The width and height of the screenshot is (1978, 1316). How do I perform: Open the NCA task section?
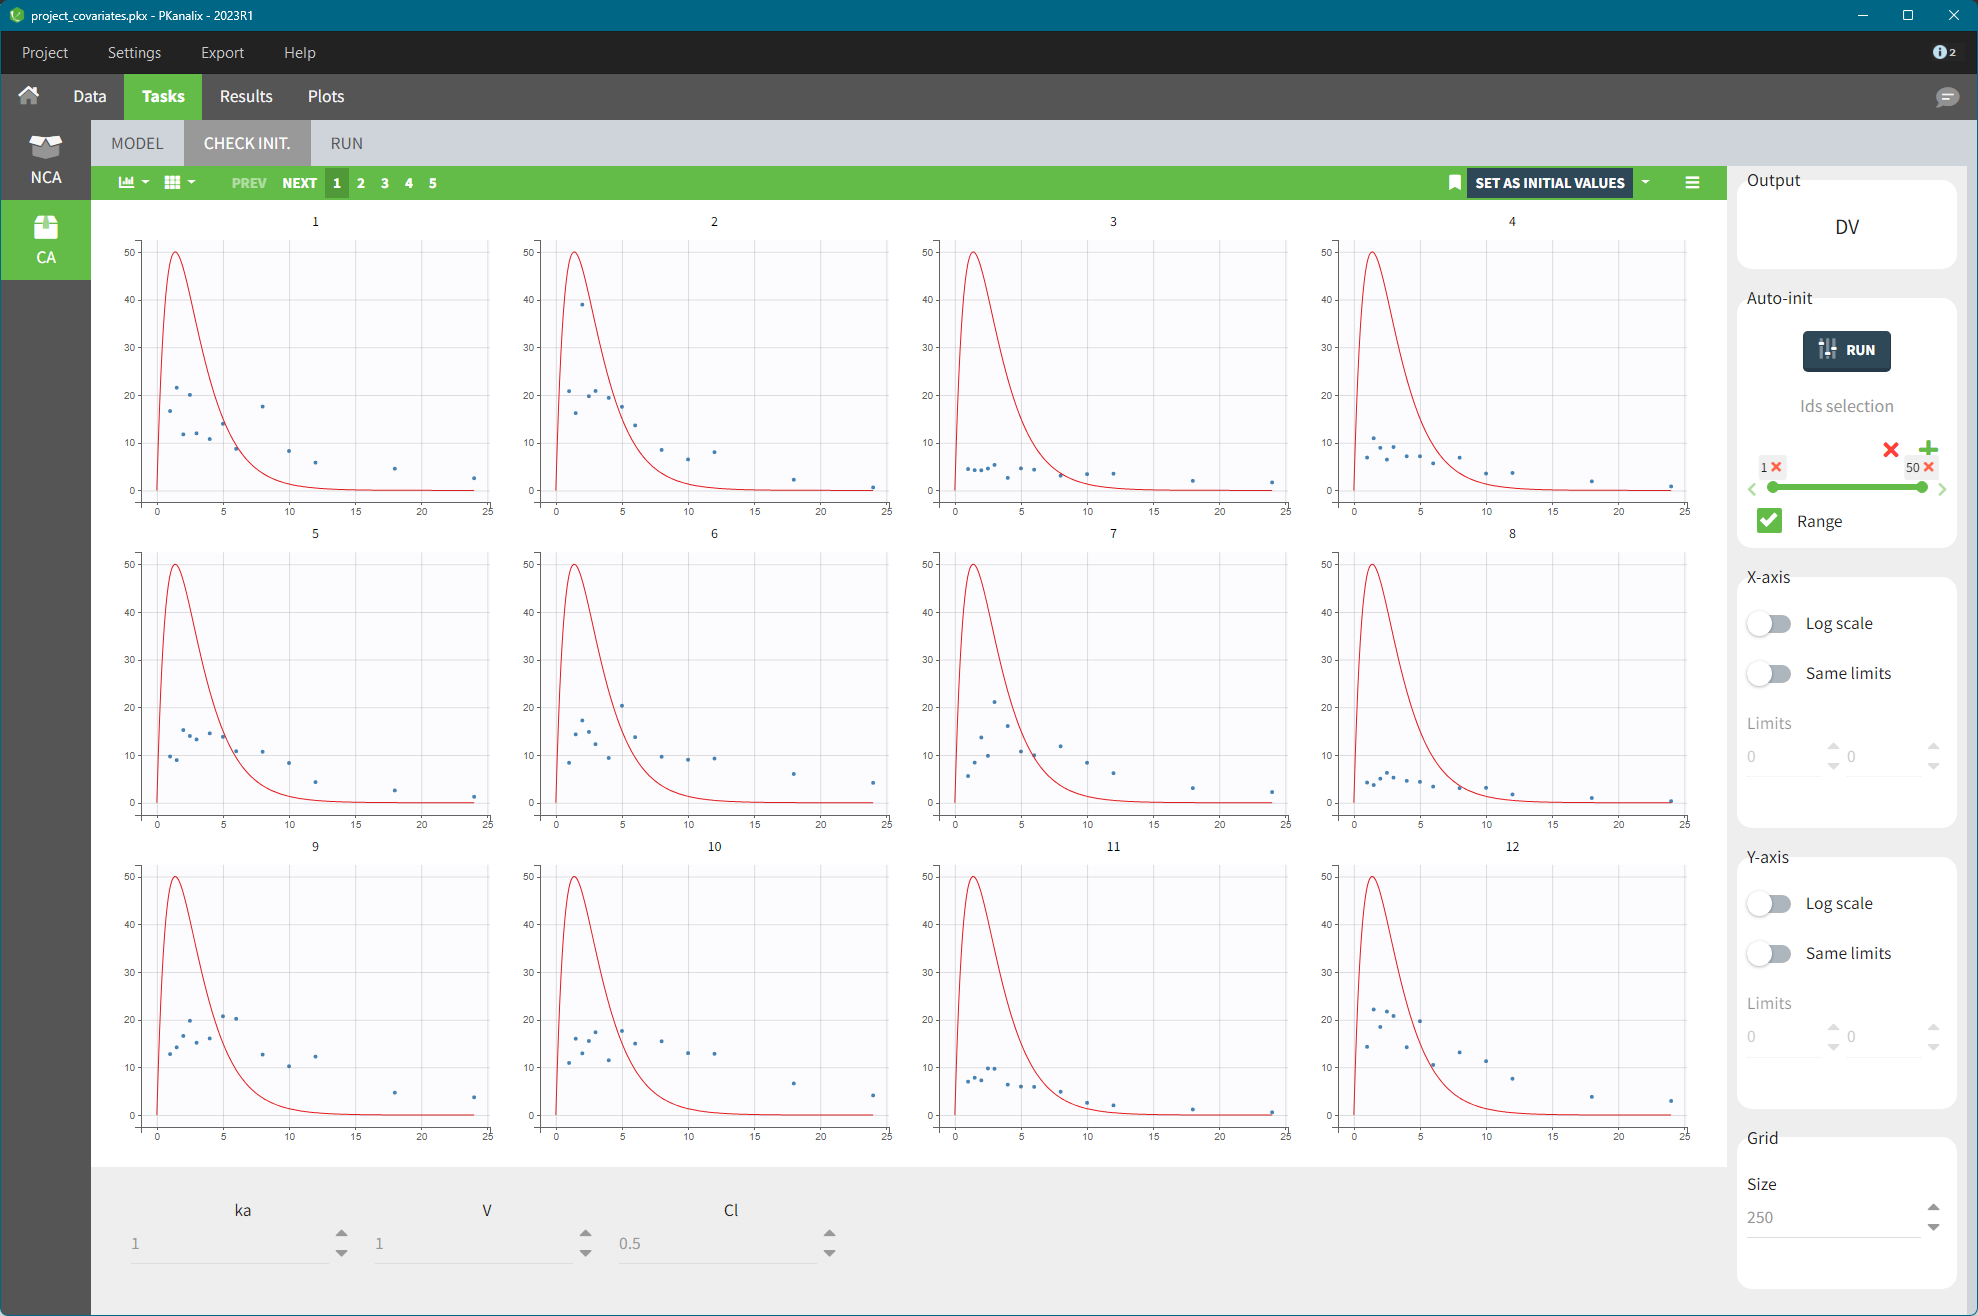click(45, 160)
